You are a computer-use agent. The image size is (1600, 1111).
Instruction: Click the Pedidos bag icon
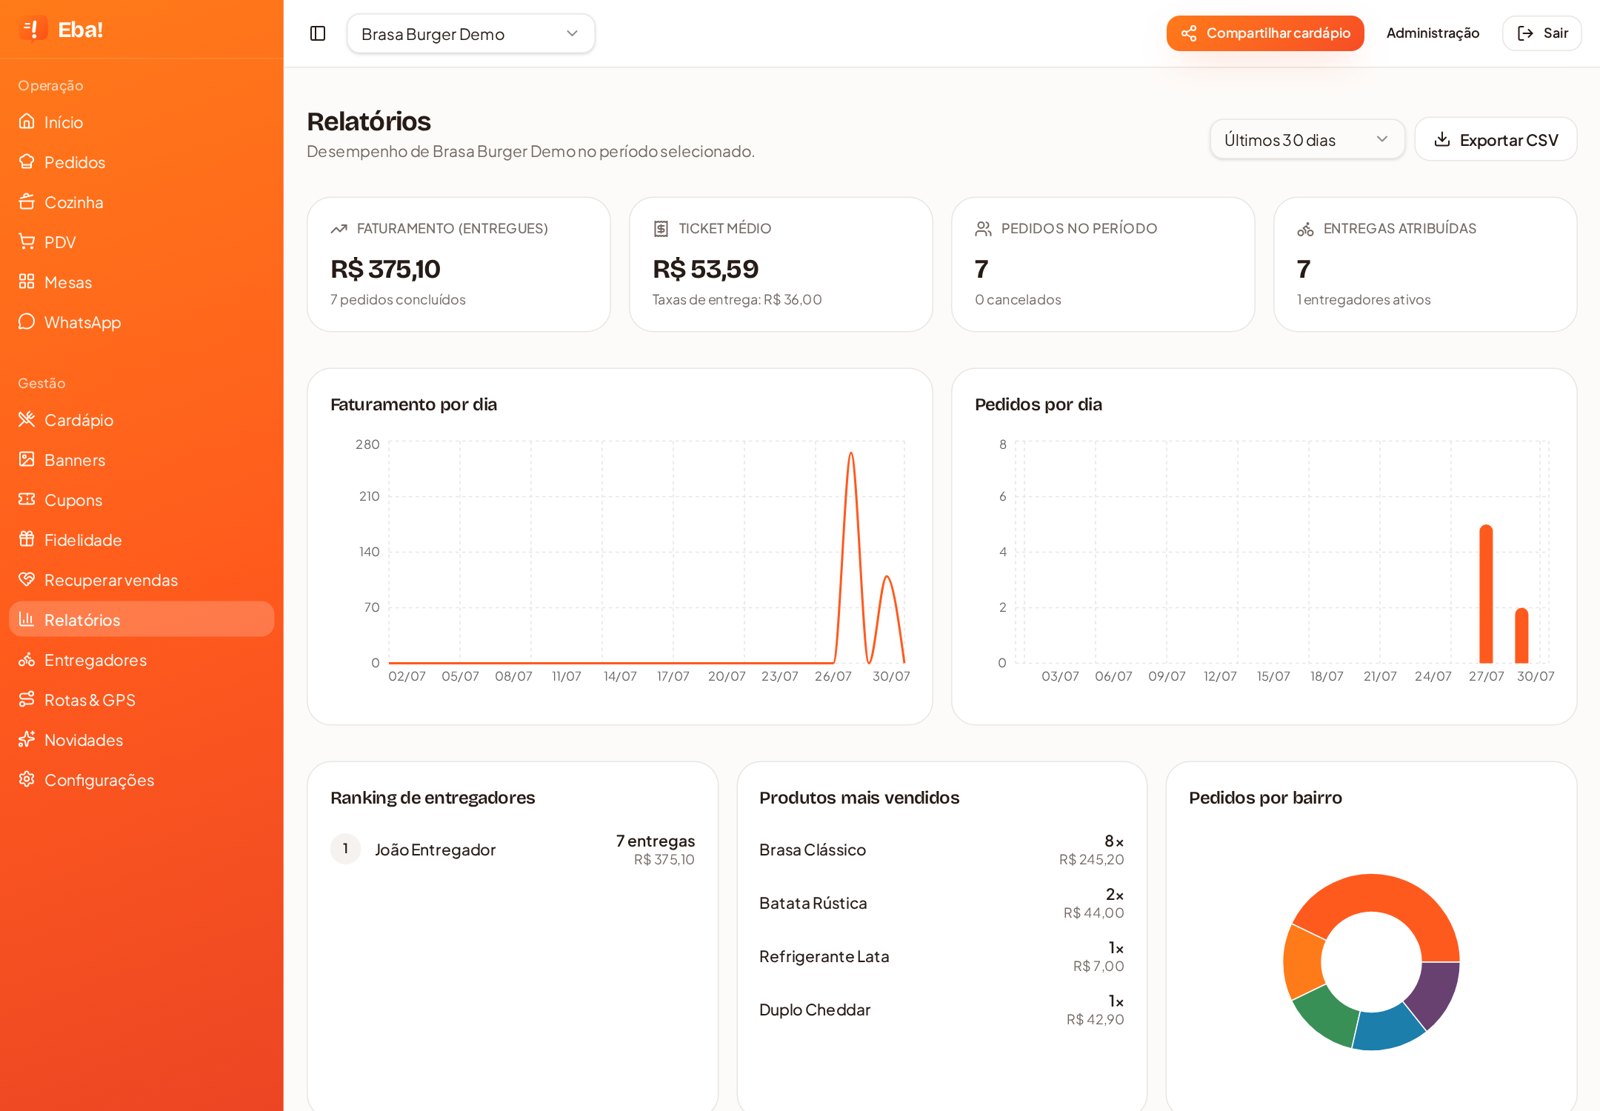(x=27, y=161)
